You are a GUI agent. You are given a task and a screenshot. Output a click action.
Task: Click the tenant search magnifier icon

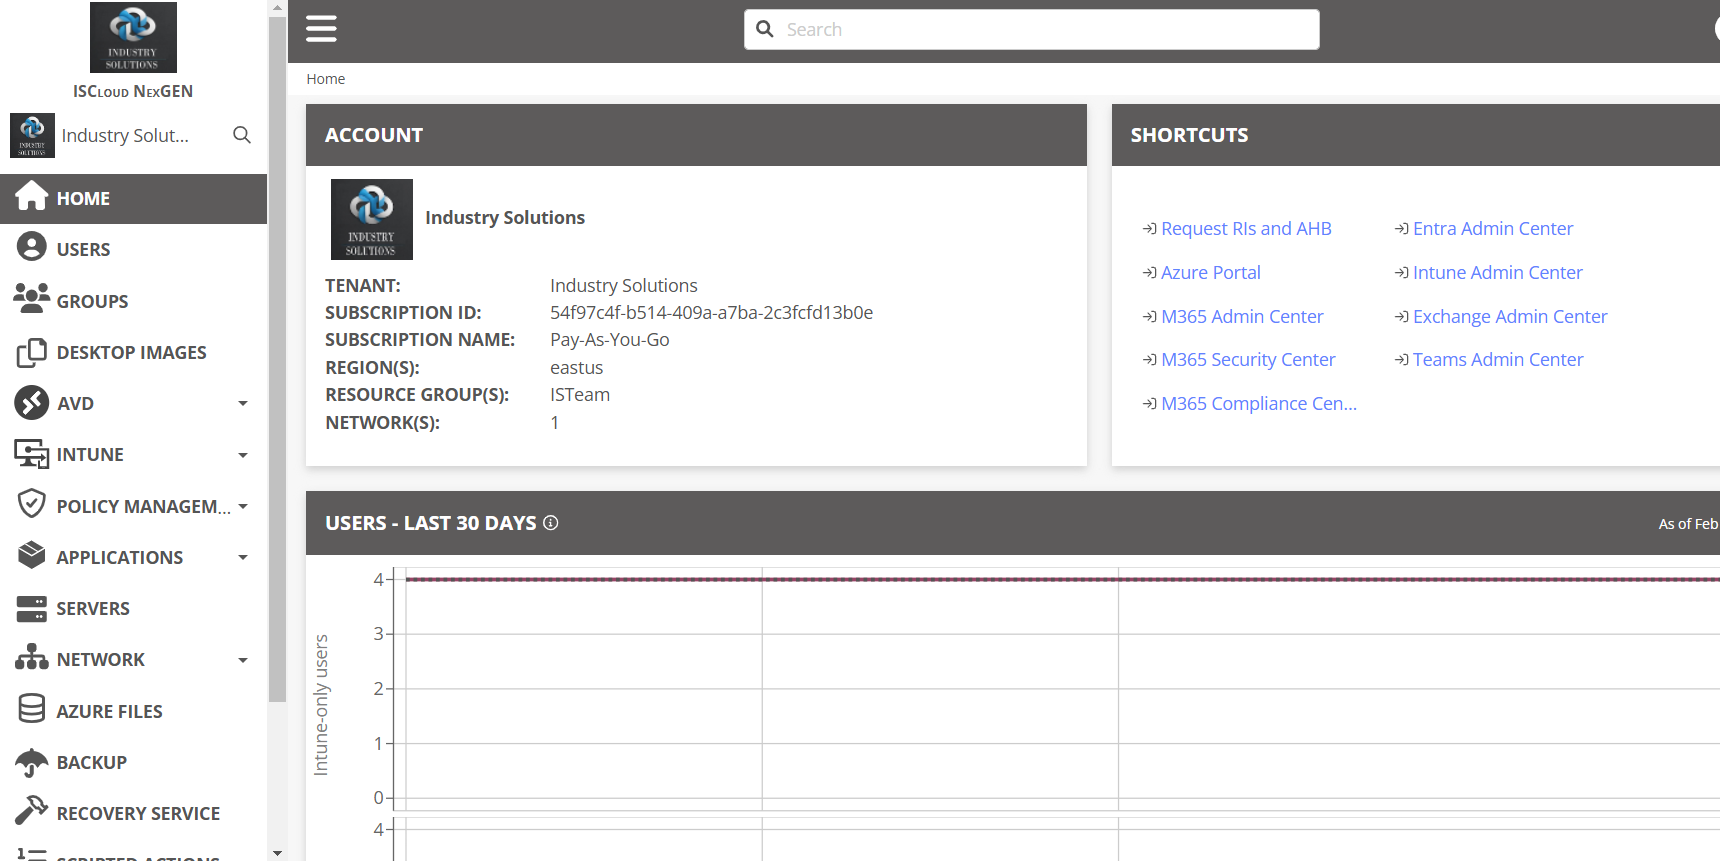(242, 135)
